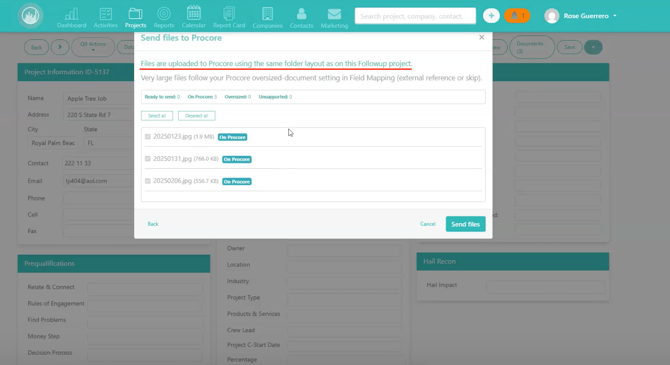Click the Email field
Screen dimensions: 670x365
[x=99, y=181]
